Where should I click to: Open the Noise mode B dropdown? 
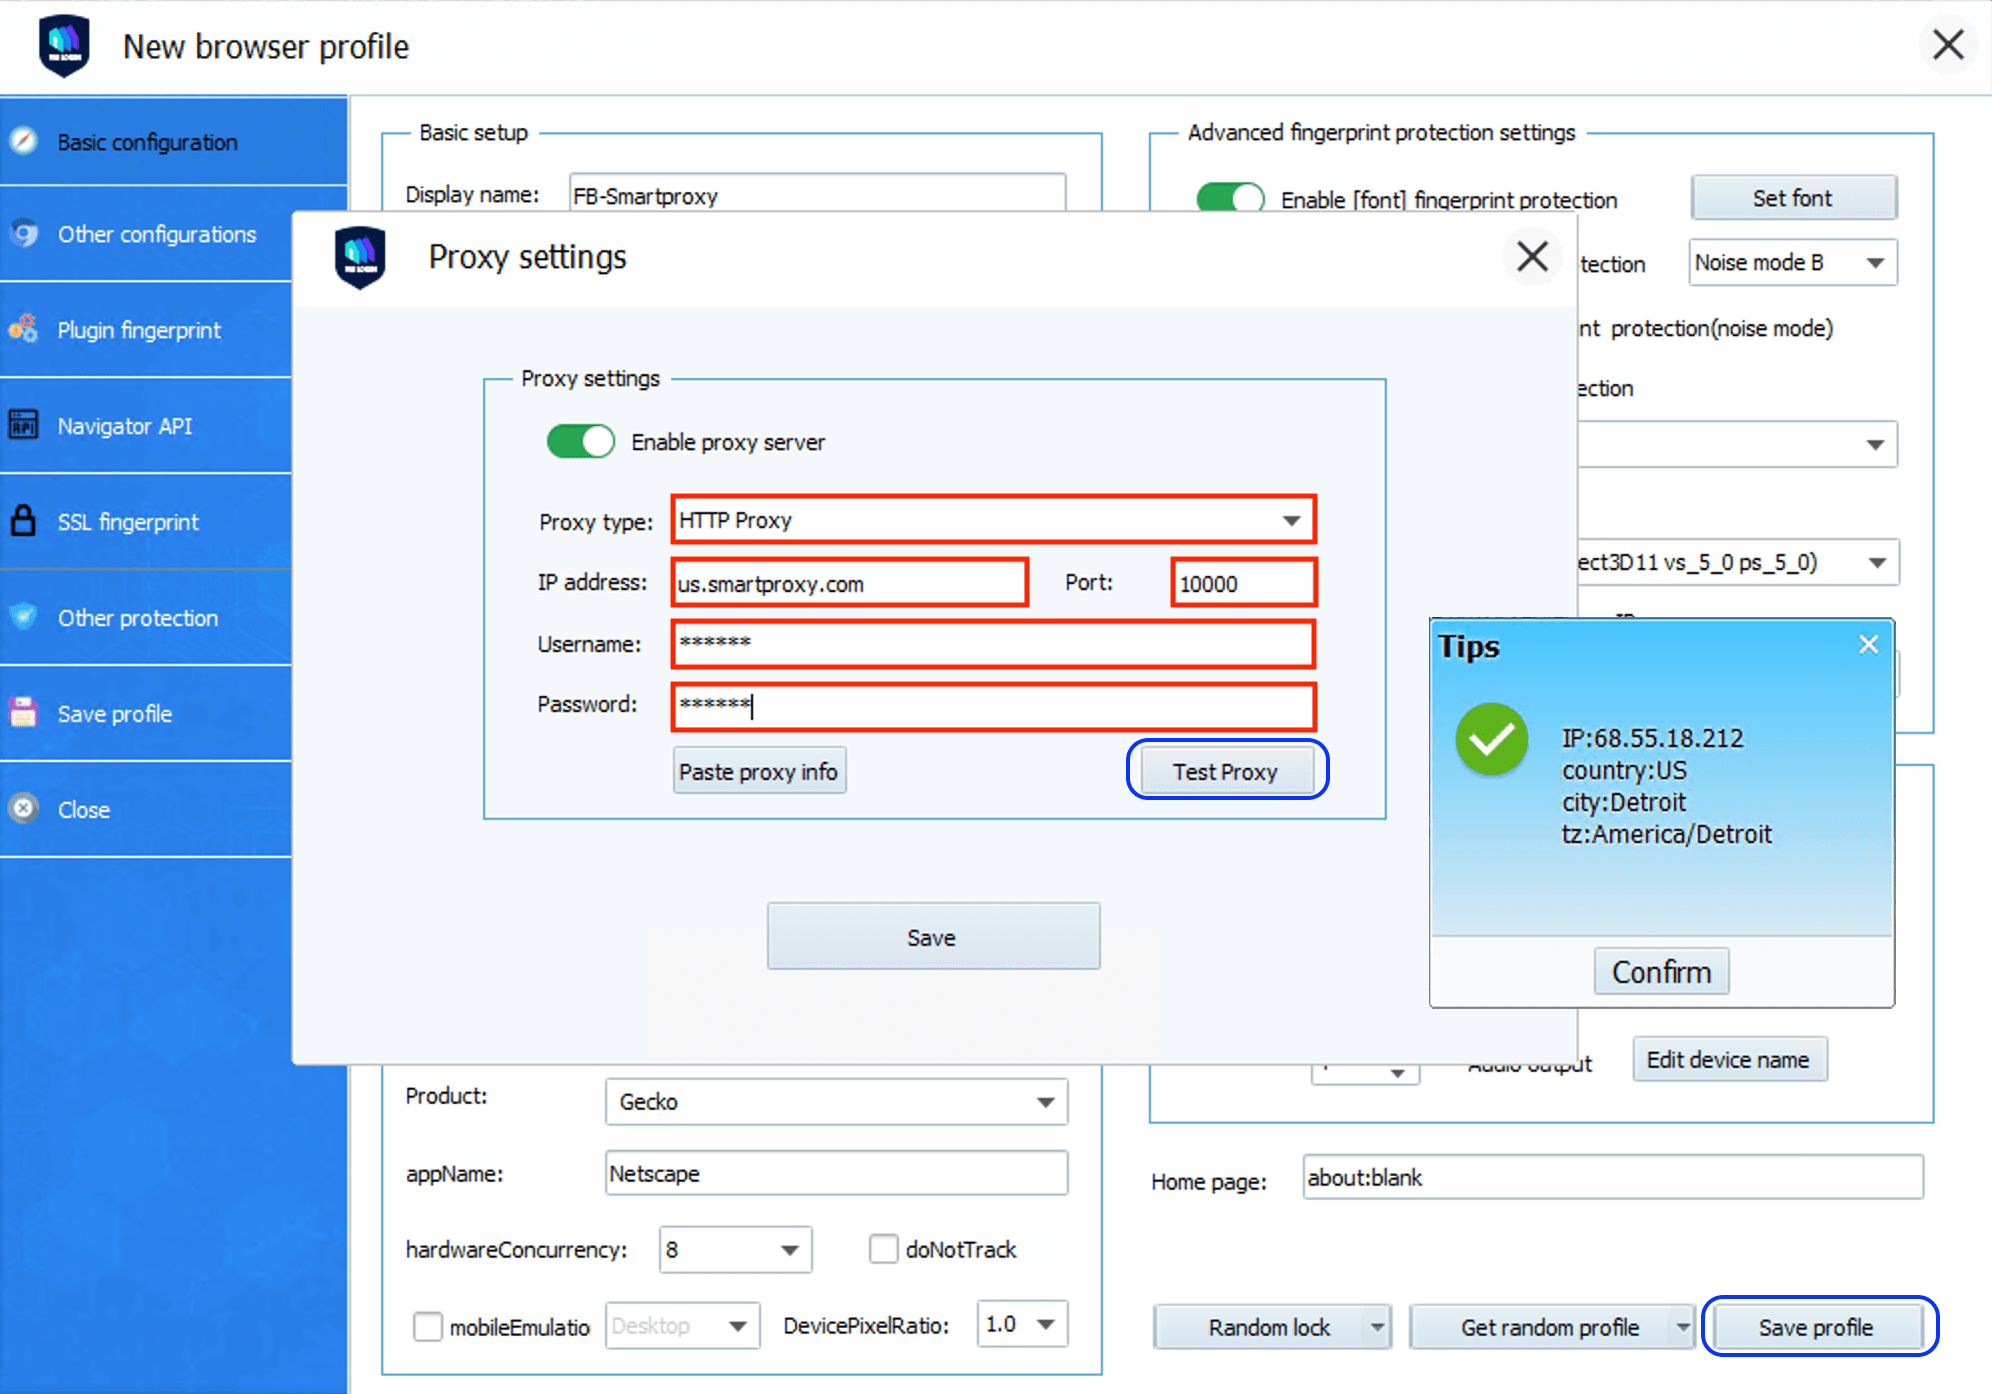[1792, 262]
